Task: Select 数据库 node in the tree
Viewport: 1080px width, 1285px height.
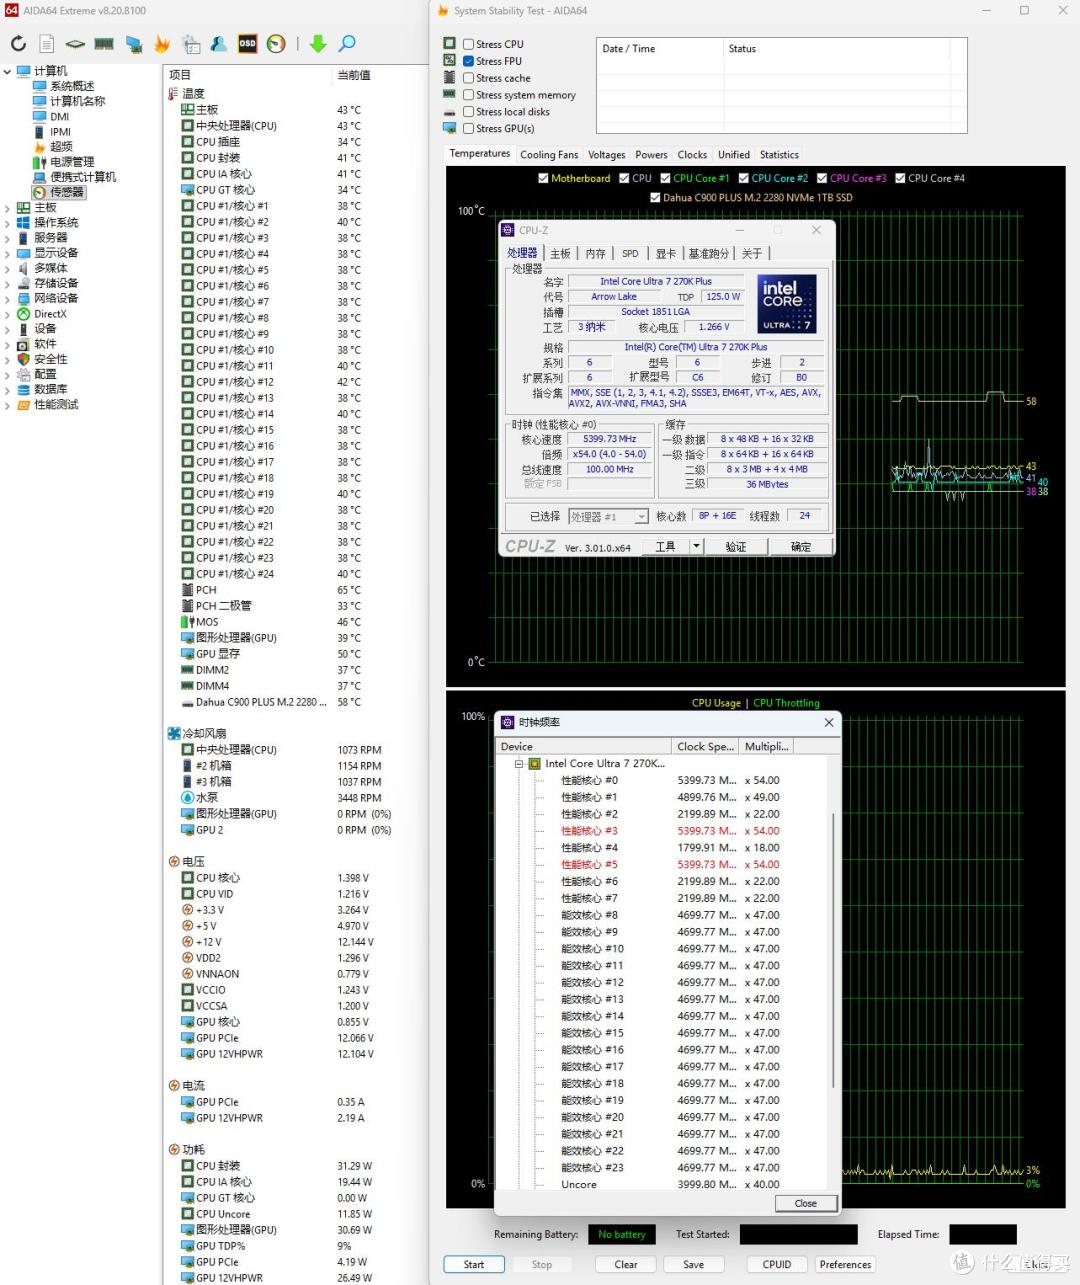Action: [51, 389]
